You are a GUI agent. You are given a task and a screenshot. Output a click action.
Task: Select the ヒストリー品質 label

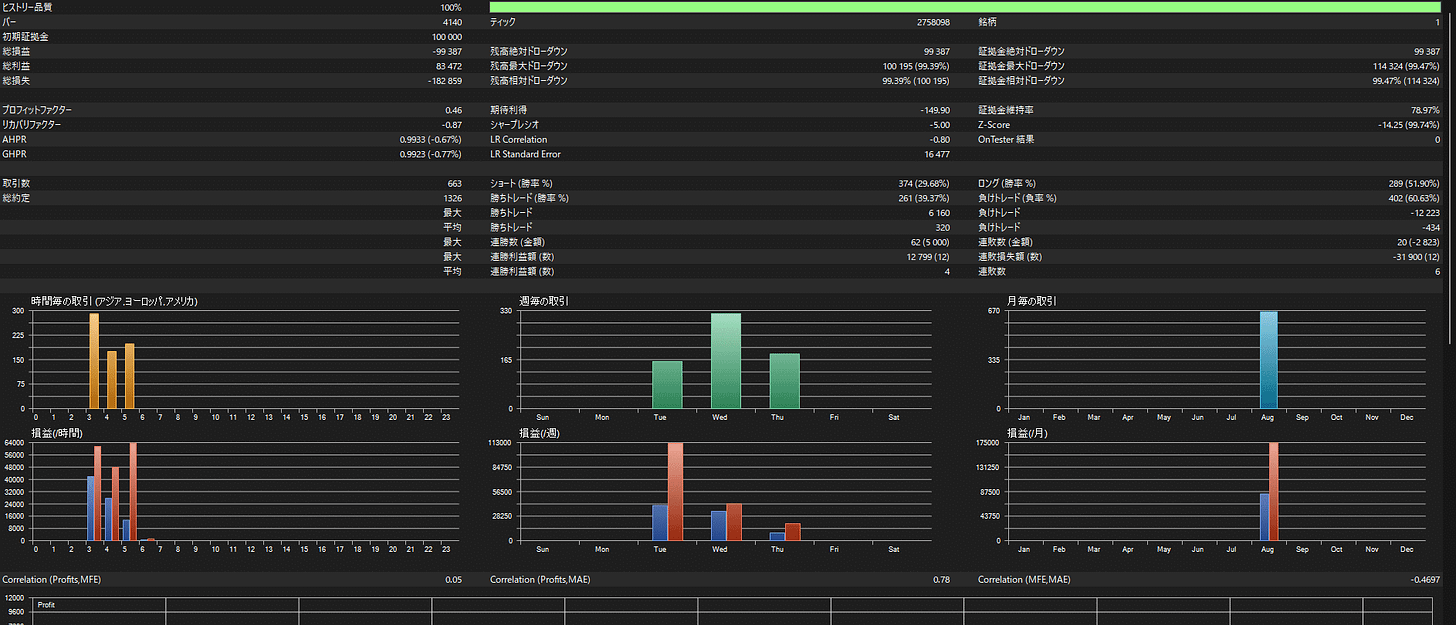click(27, 7)
